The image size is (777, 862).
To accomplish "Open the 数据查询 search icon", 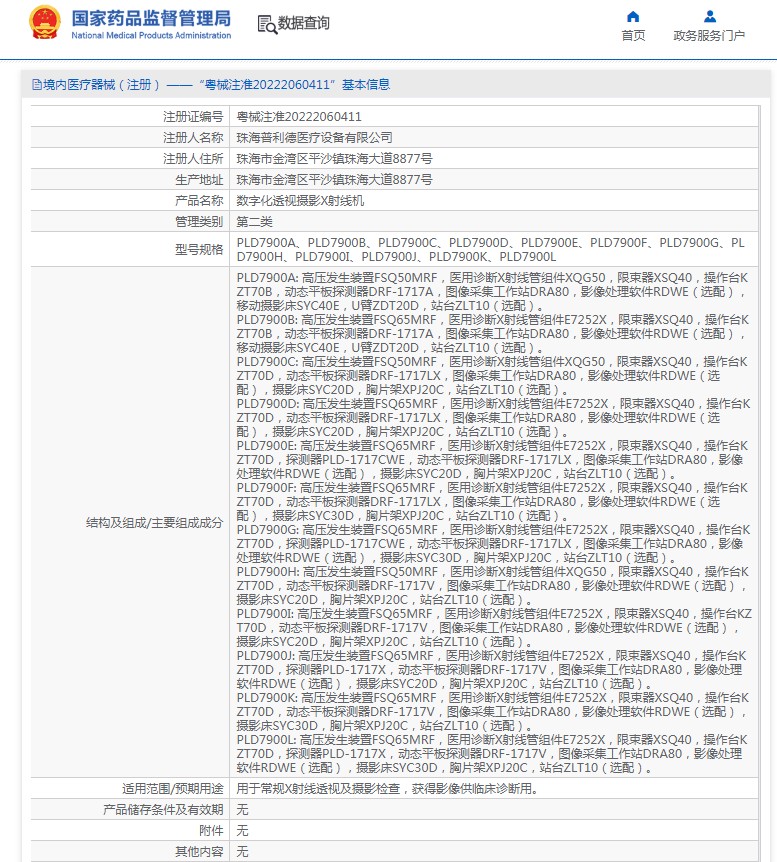I will point(267,24).
